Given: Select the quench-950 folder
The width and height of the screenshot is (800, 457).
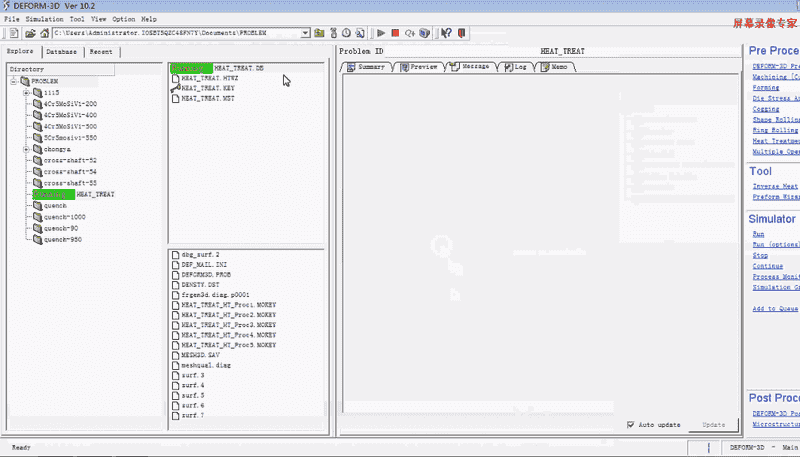Looking at the screenshot, I should point(63,240).
